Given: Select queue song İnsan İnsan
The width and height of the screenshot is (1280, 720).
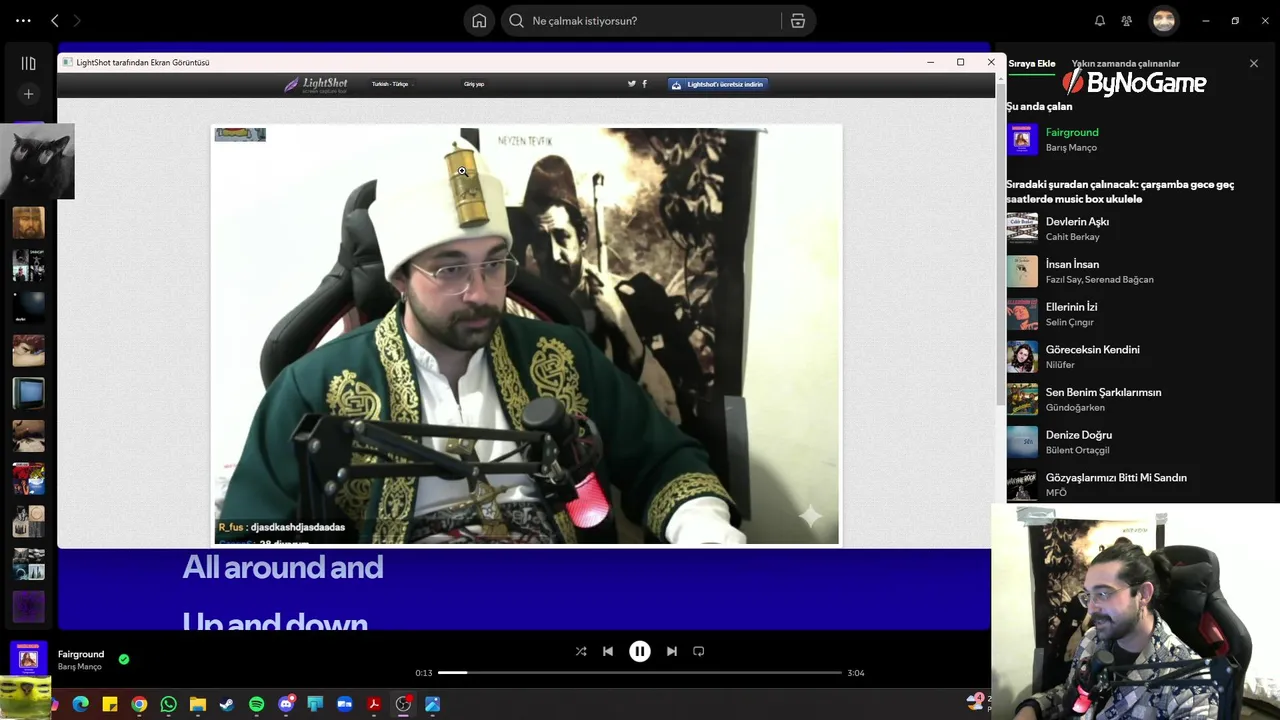Looking at the screenshot, I should [1072, 264].
